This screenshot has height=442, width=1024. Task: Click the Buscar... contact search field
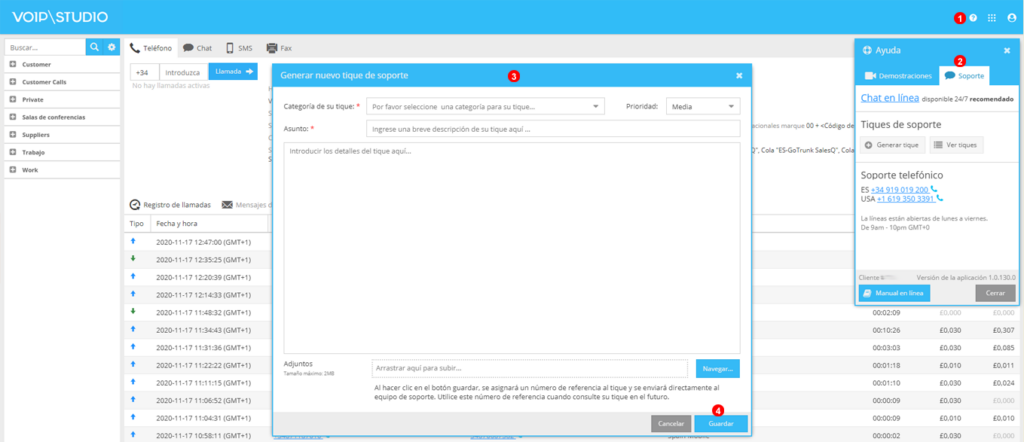(x=45, y=47)
